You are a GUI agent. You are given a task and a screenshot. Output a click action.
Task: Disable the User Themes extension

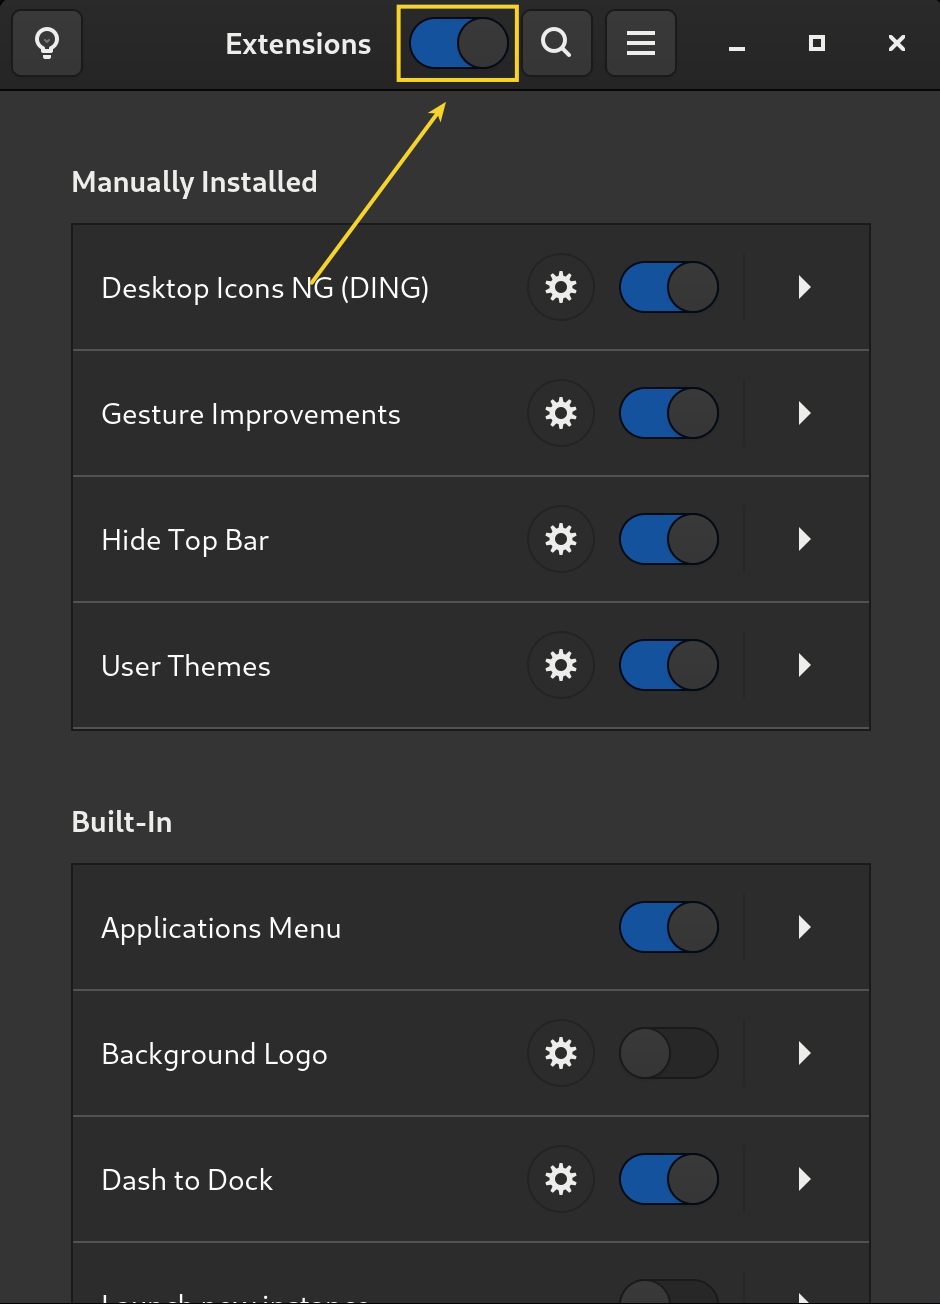(x=668, y=665)
